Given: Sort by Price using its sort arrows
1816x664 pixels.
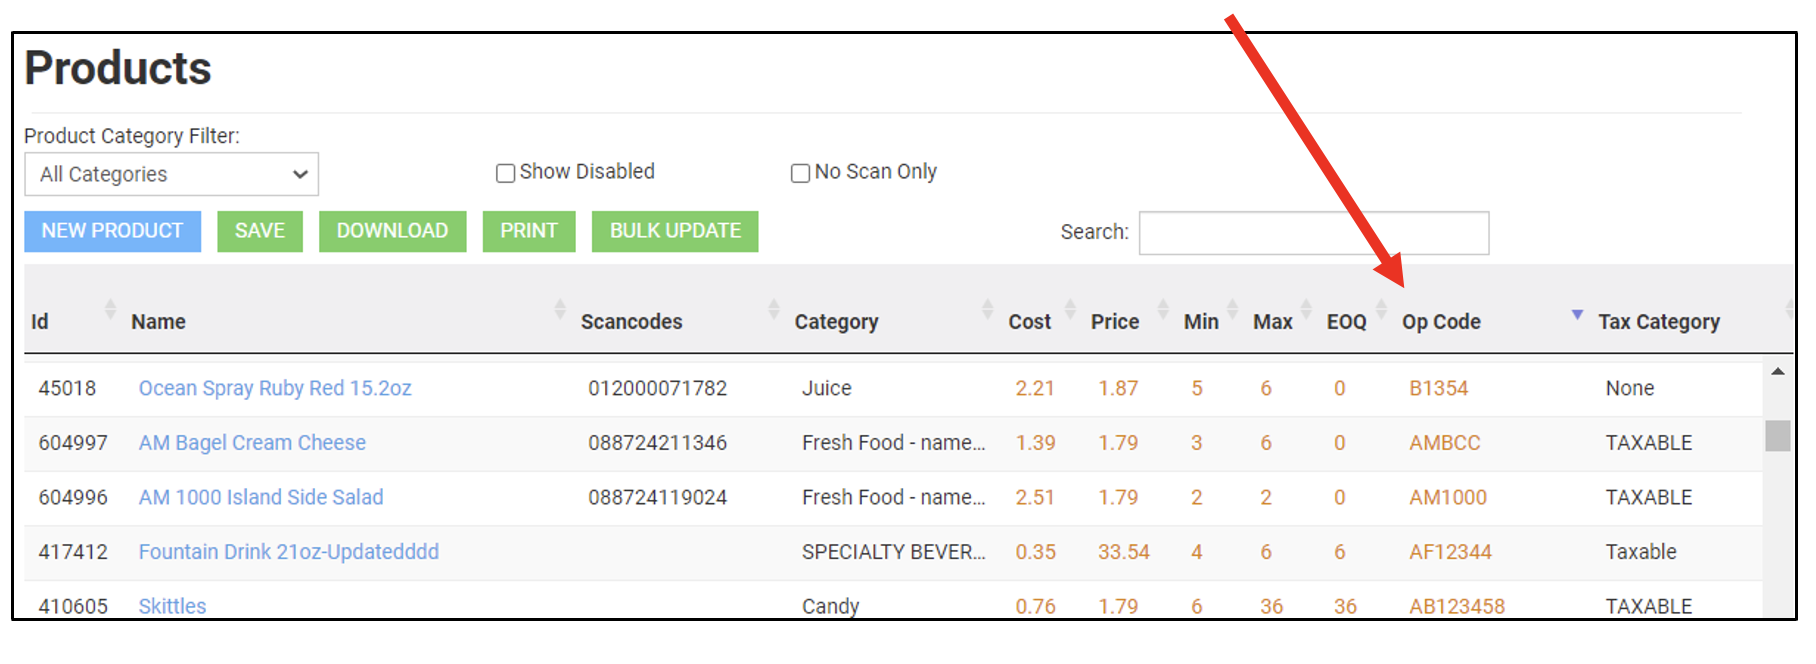Looking at the screenshot, I should pyautogui.click(x=1163, y=309).
